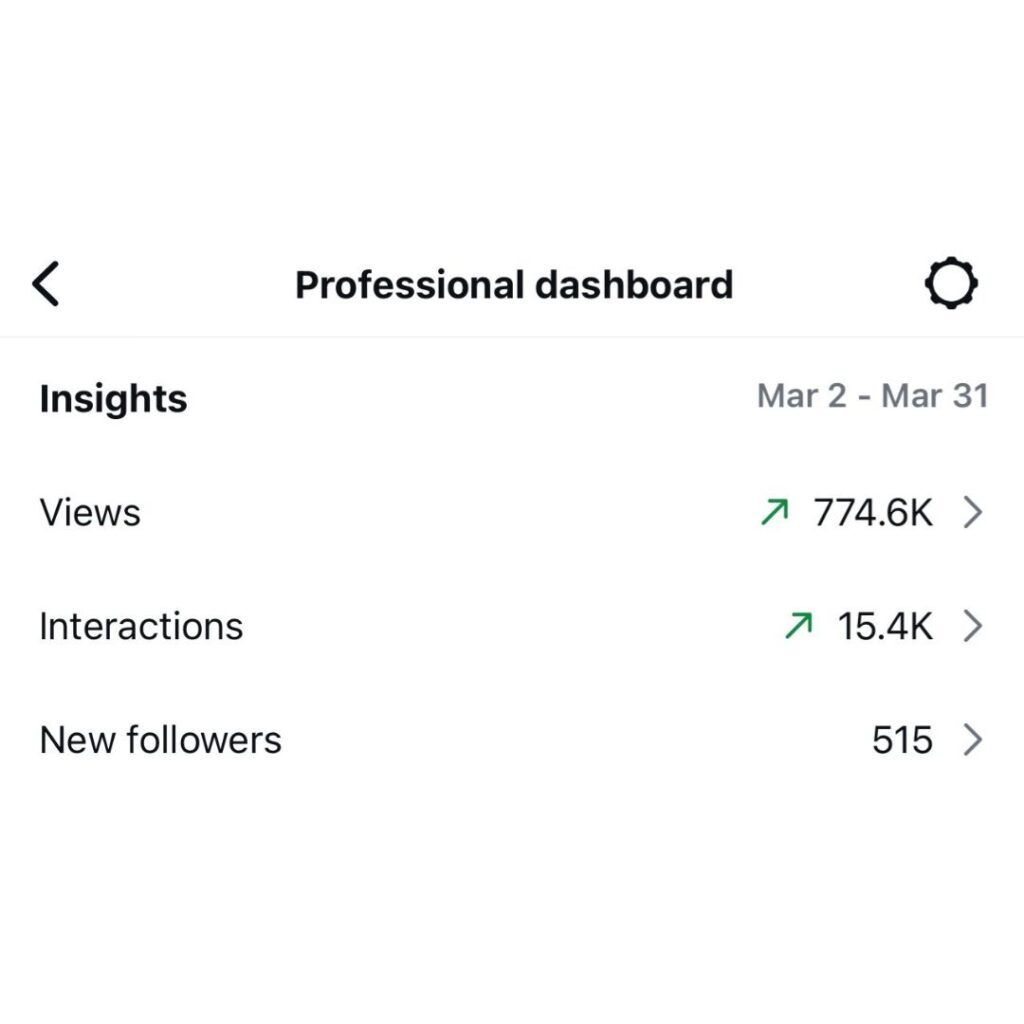Open the Interactions insights label

pos(141,627)
